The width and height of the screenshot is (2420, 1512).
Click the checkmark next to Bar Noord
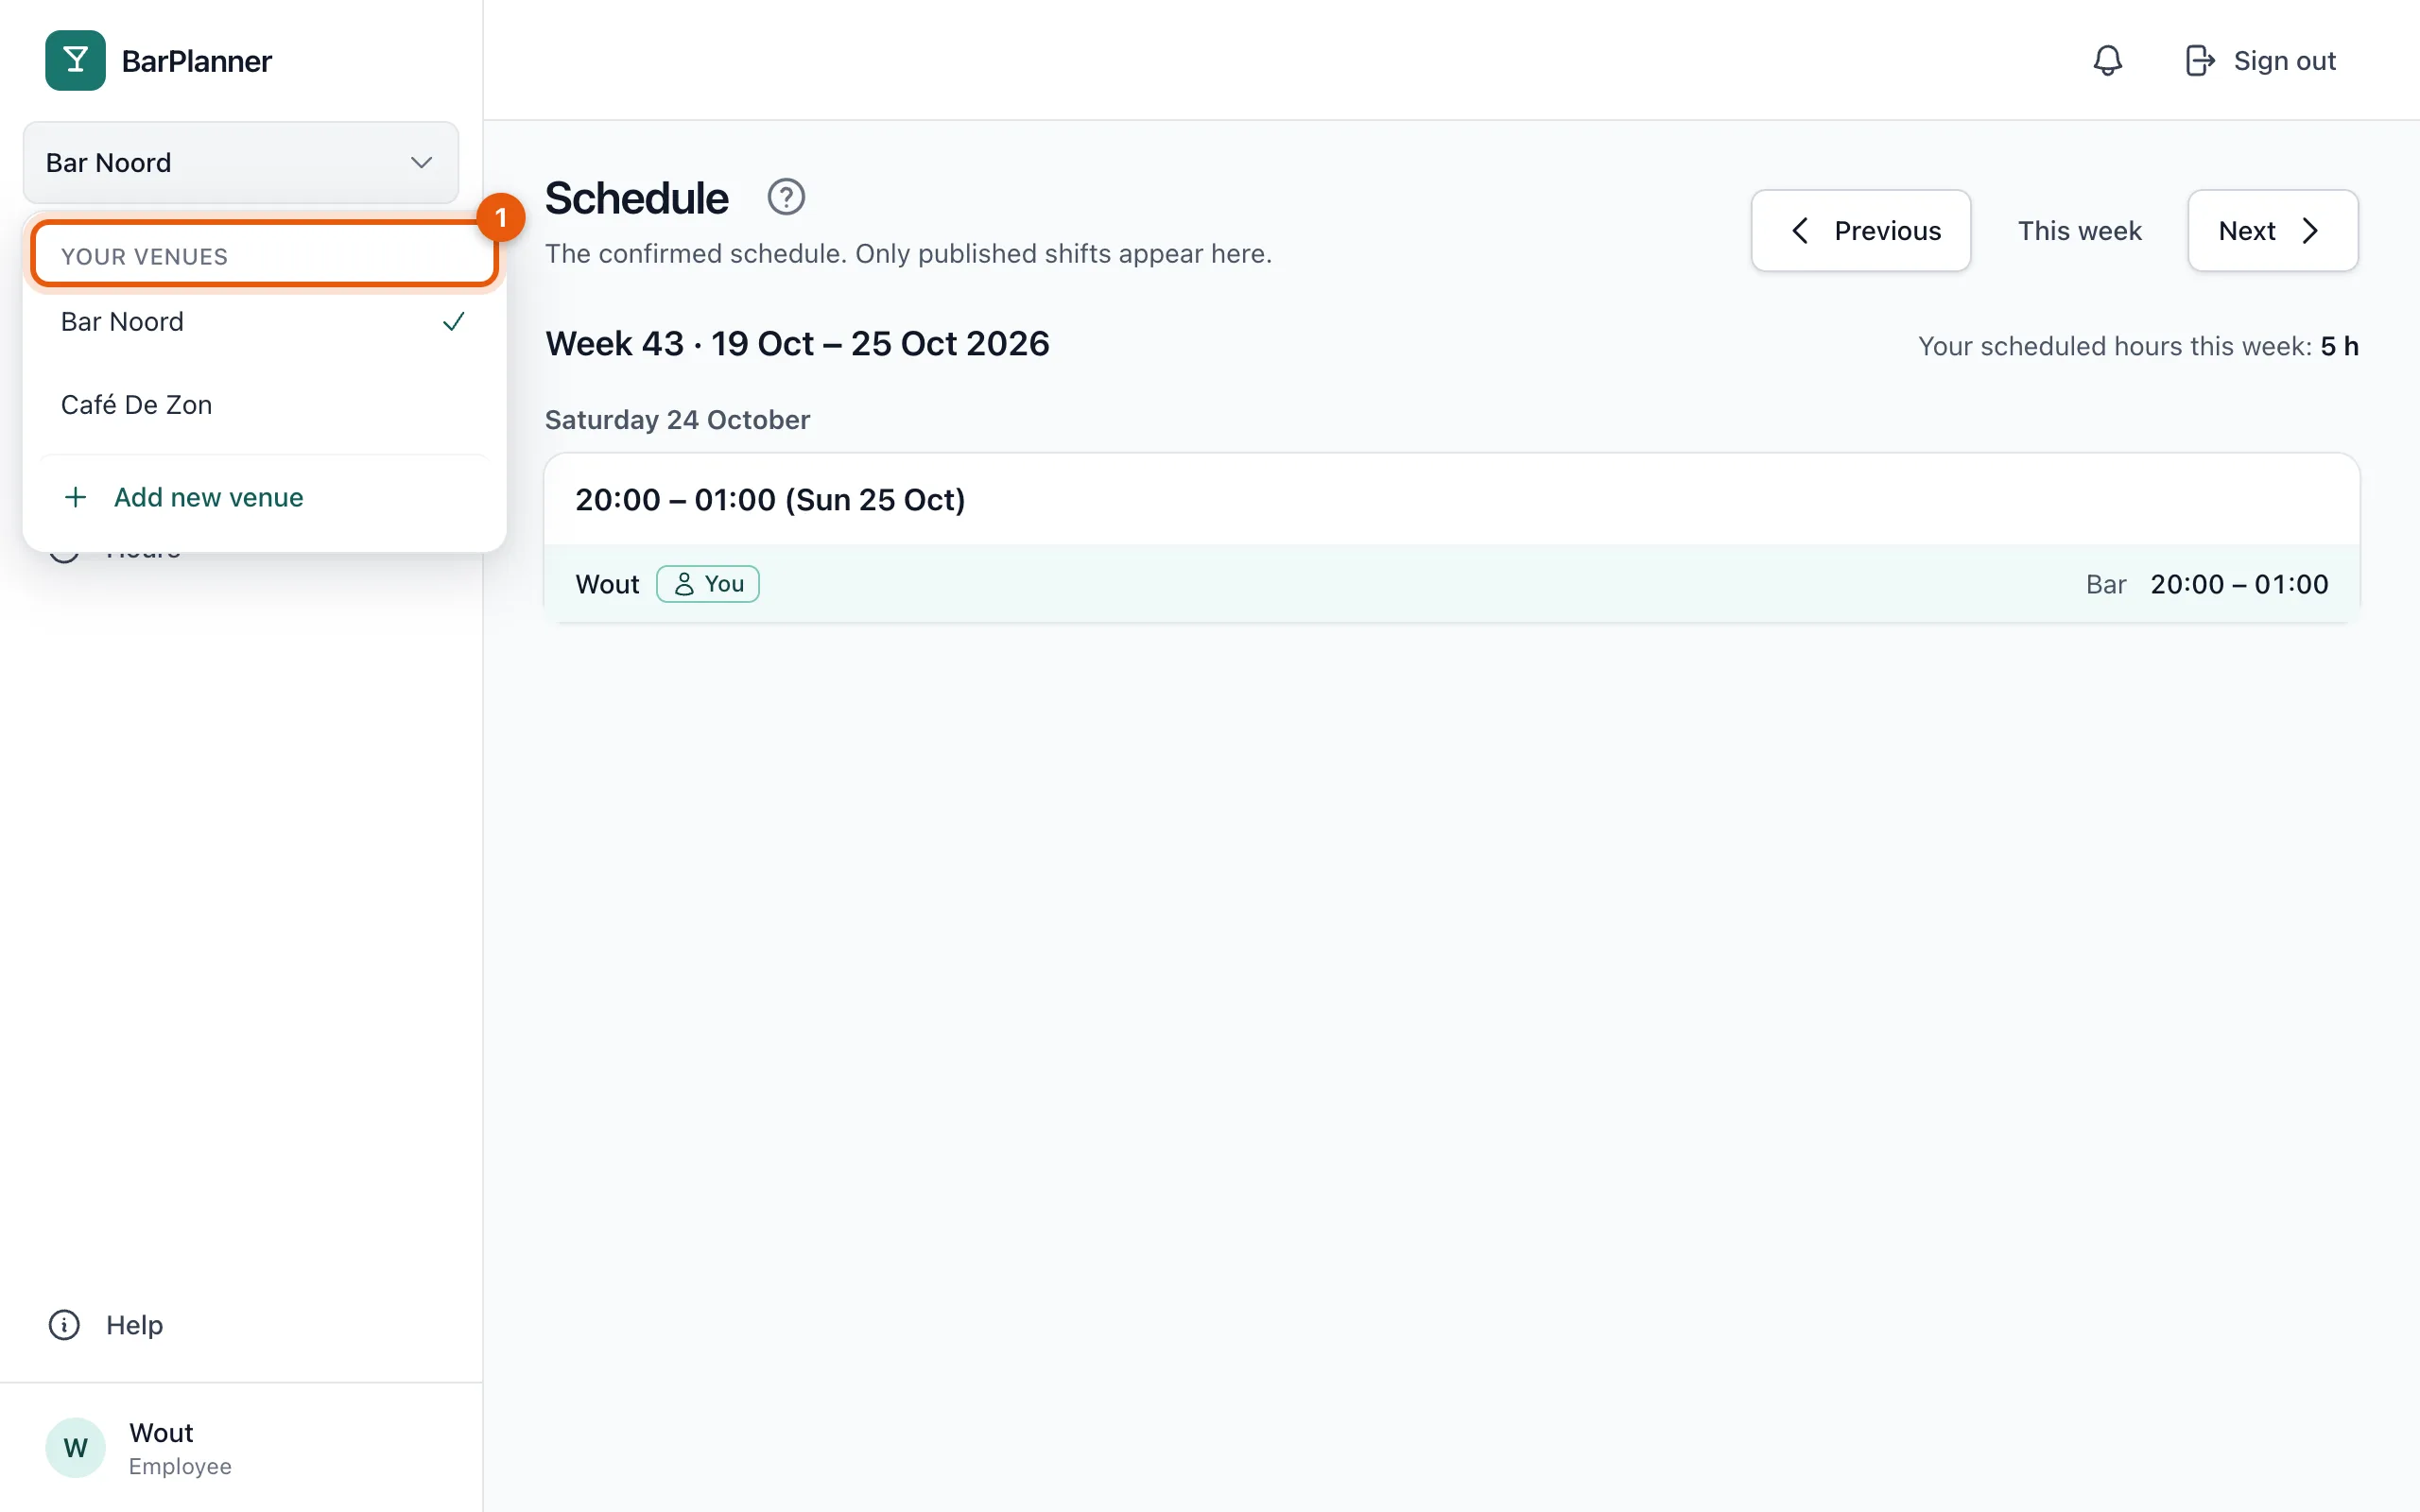[x=454, y=322]
